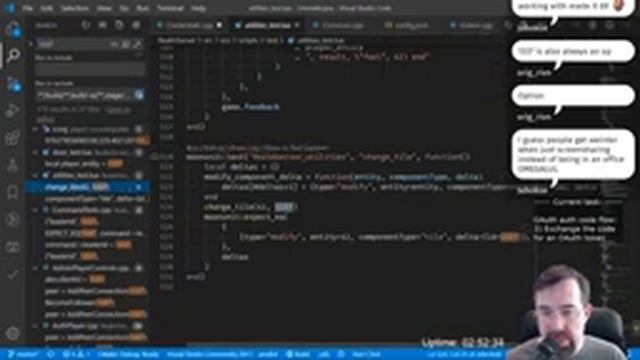This screenshot has width=640, height=360.
Task: Collapse the utilities_test.lua result group
Action: pos(36,176)
